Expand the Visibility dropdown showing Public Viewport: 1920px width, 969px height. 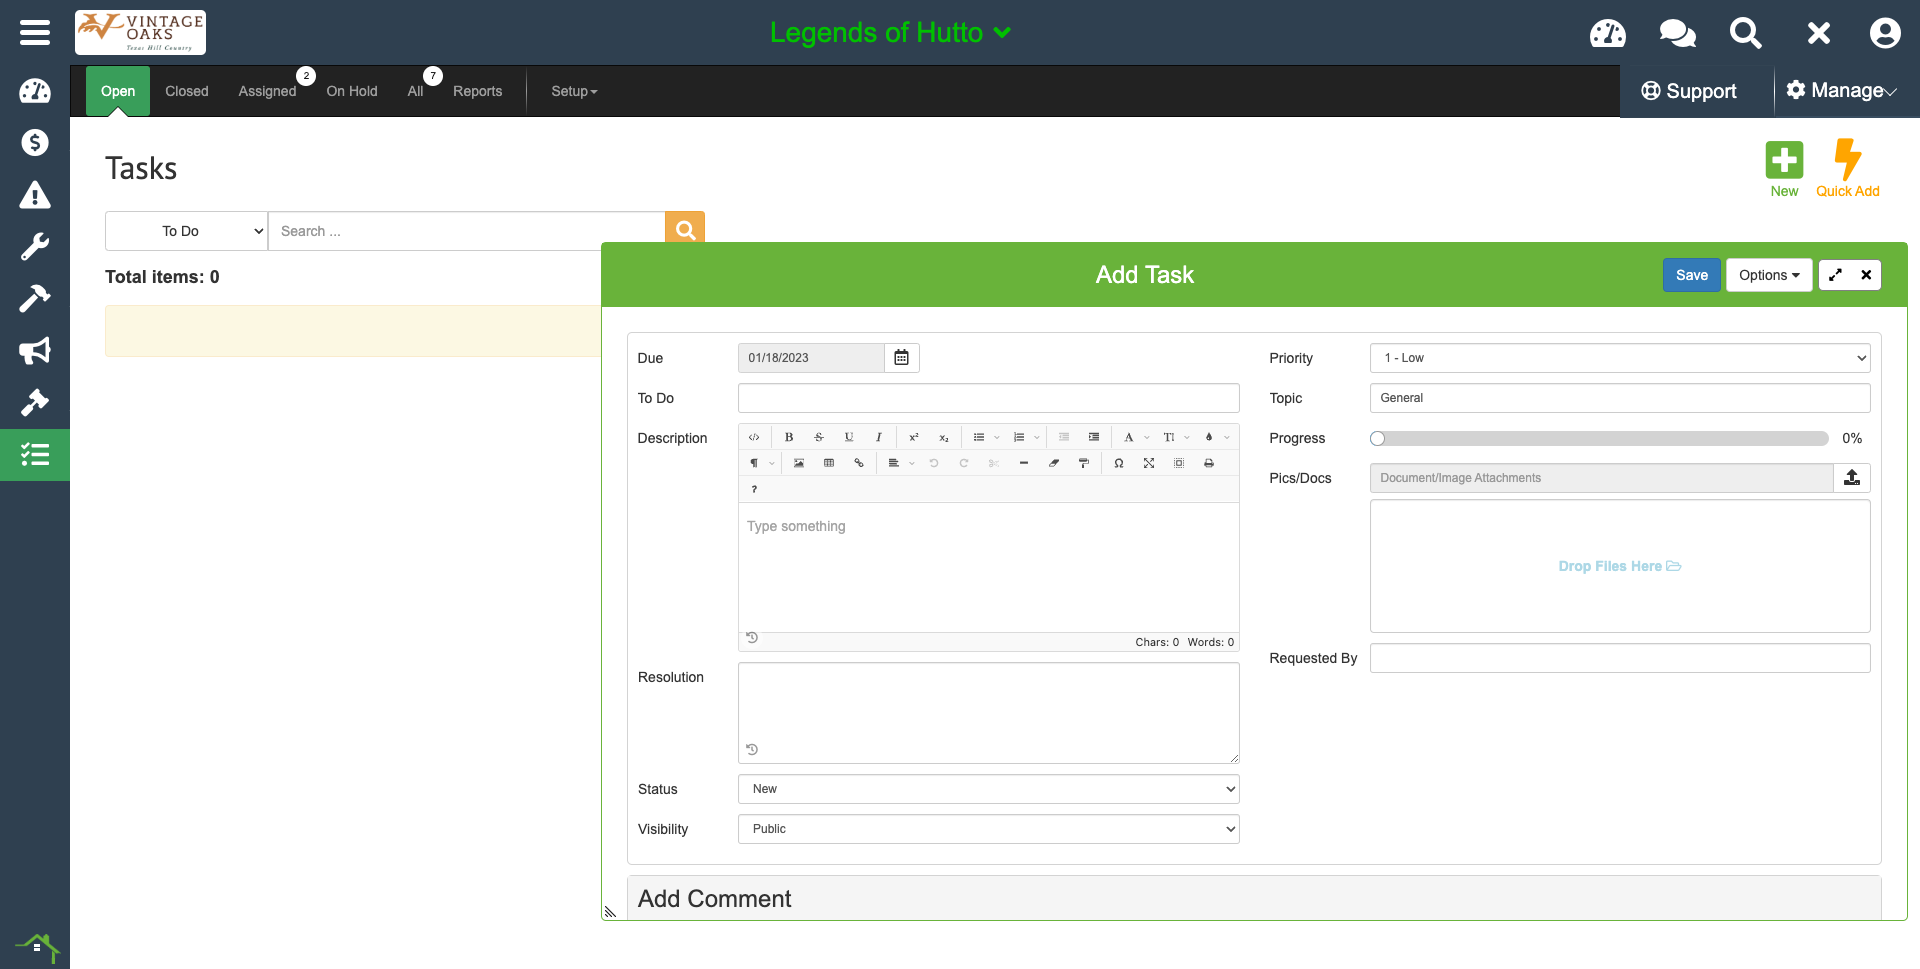[x=988, y=829]
